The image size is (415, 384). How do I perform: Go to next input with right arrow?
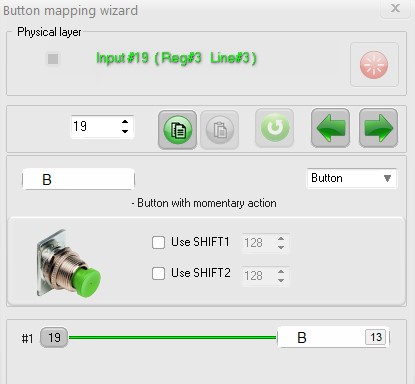[x=378, y=128]
